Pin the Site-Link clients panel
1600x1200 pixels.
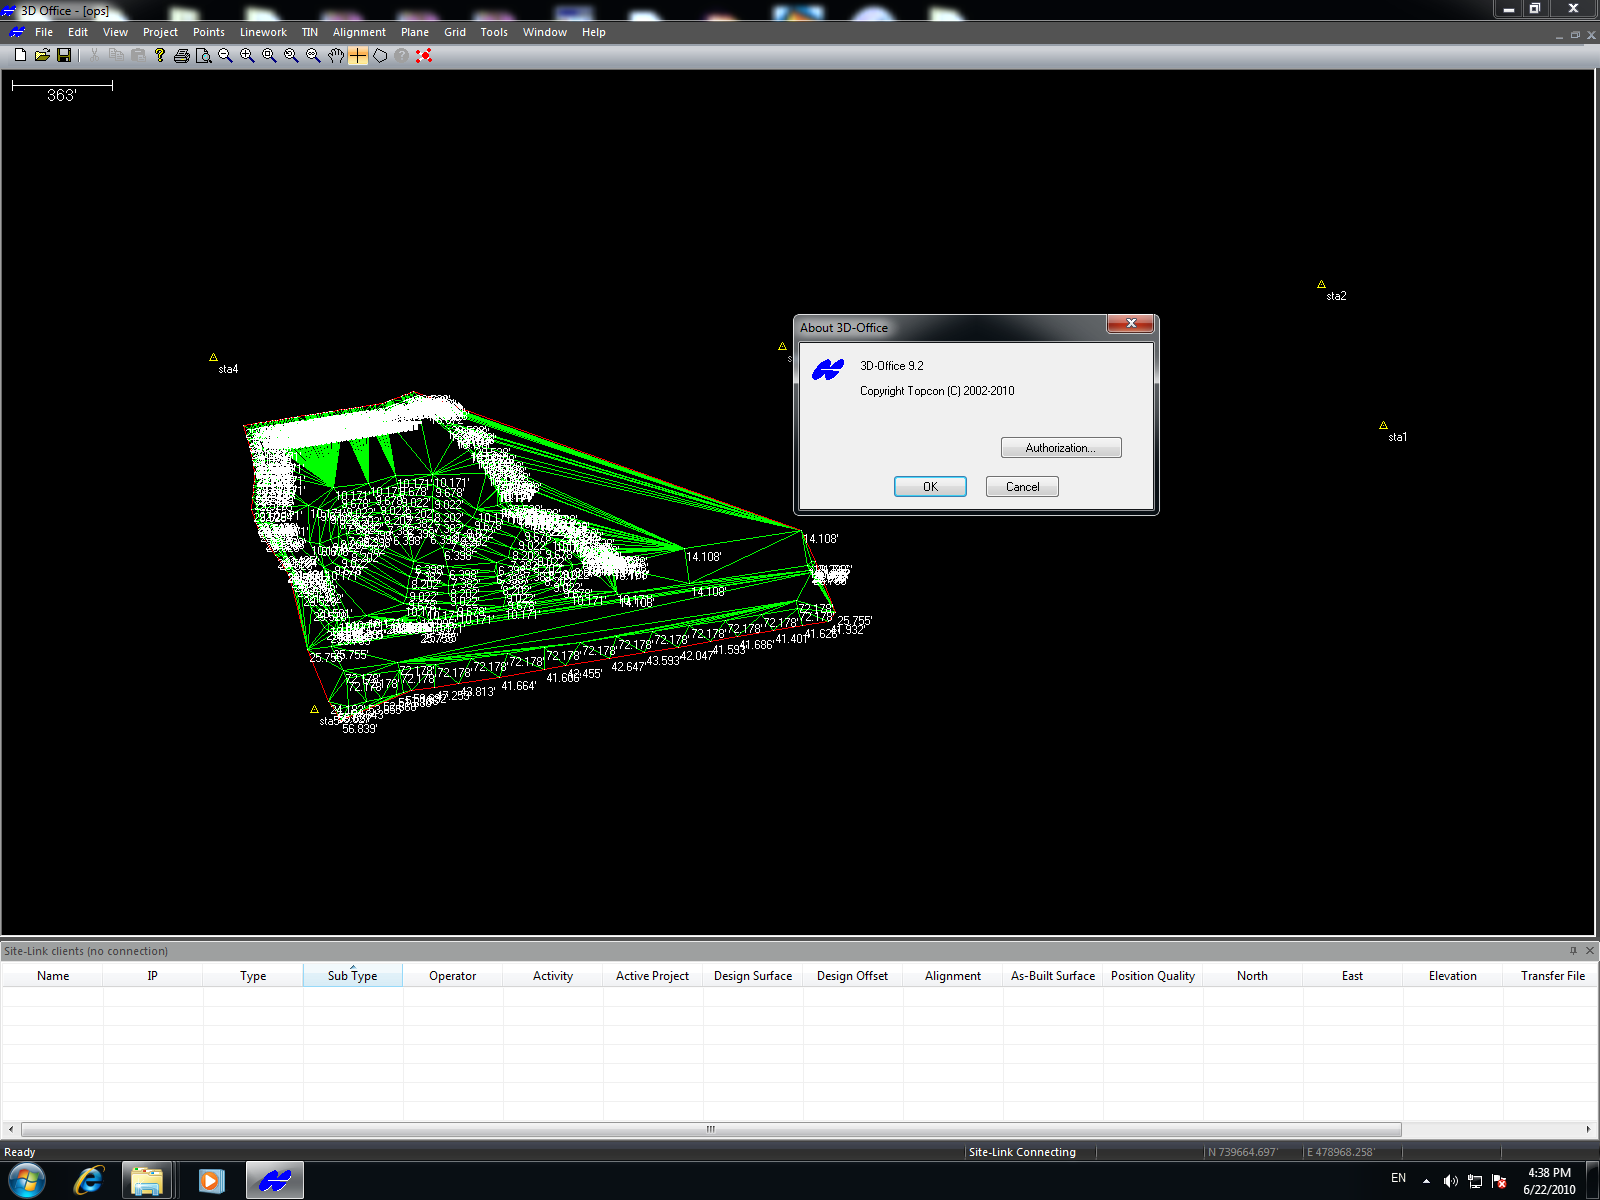tap(1573, 950)
